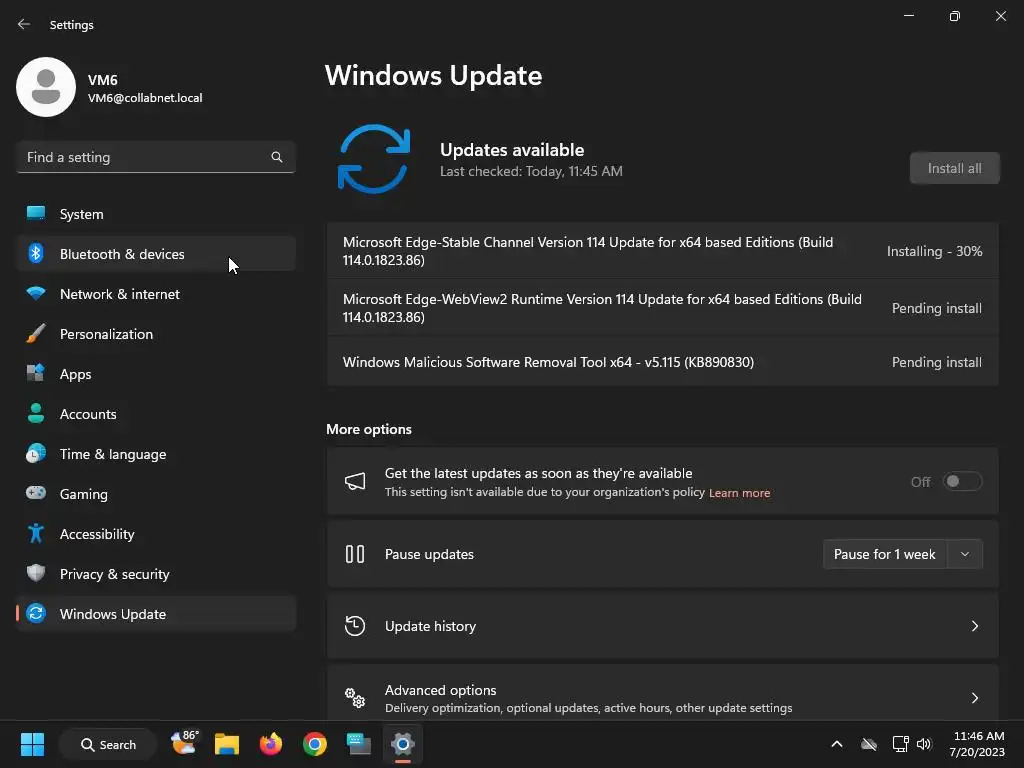Select Network & internet in sidebar
Viewport: 1024px width, 768px height.
pos(156,293)
